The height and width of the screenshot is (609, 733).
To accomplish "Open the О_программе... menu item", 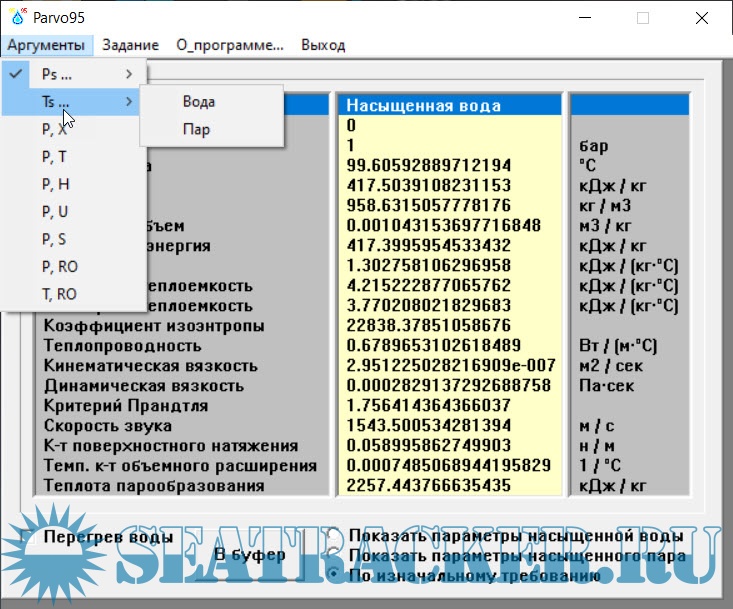I will click(230, 45).
